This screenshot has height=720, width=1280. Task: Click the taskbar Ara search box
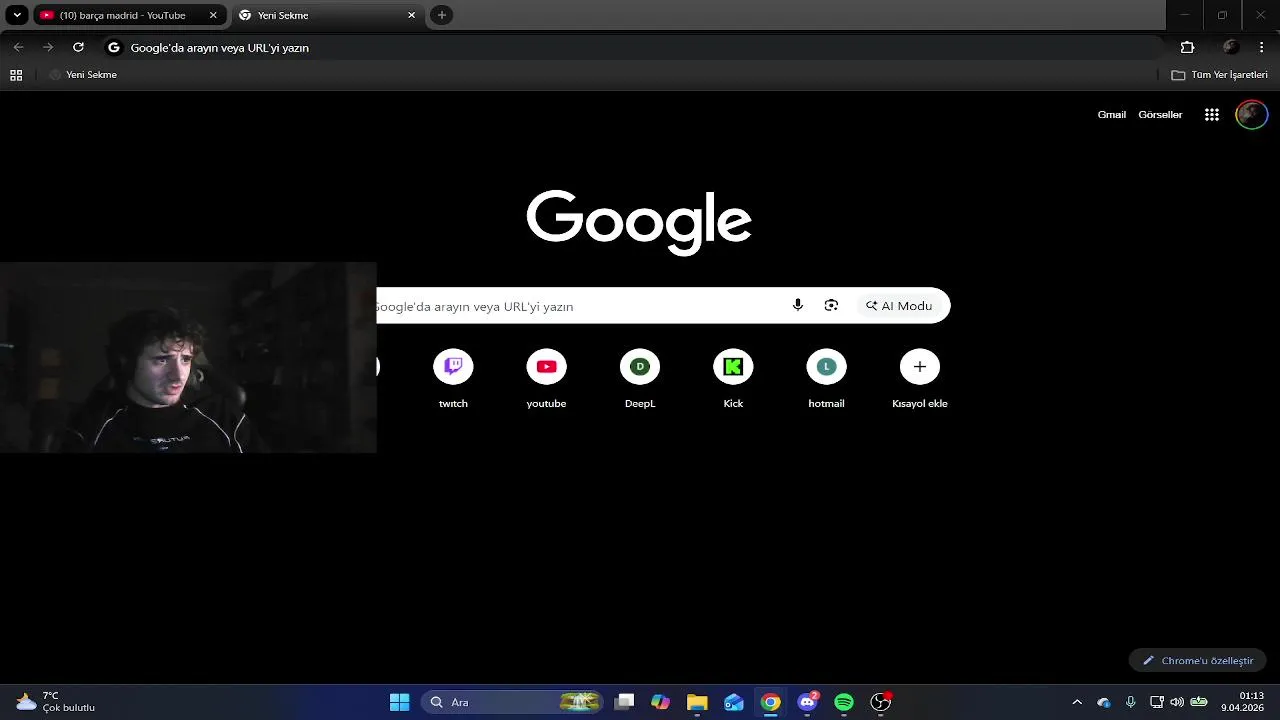pos(514,702)
